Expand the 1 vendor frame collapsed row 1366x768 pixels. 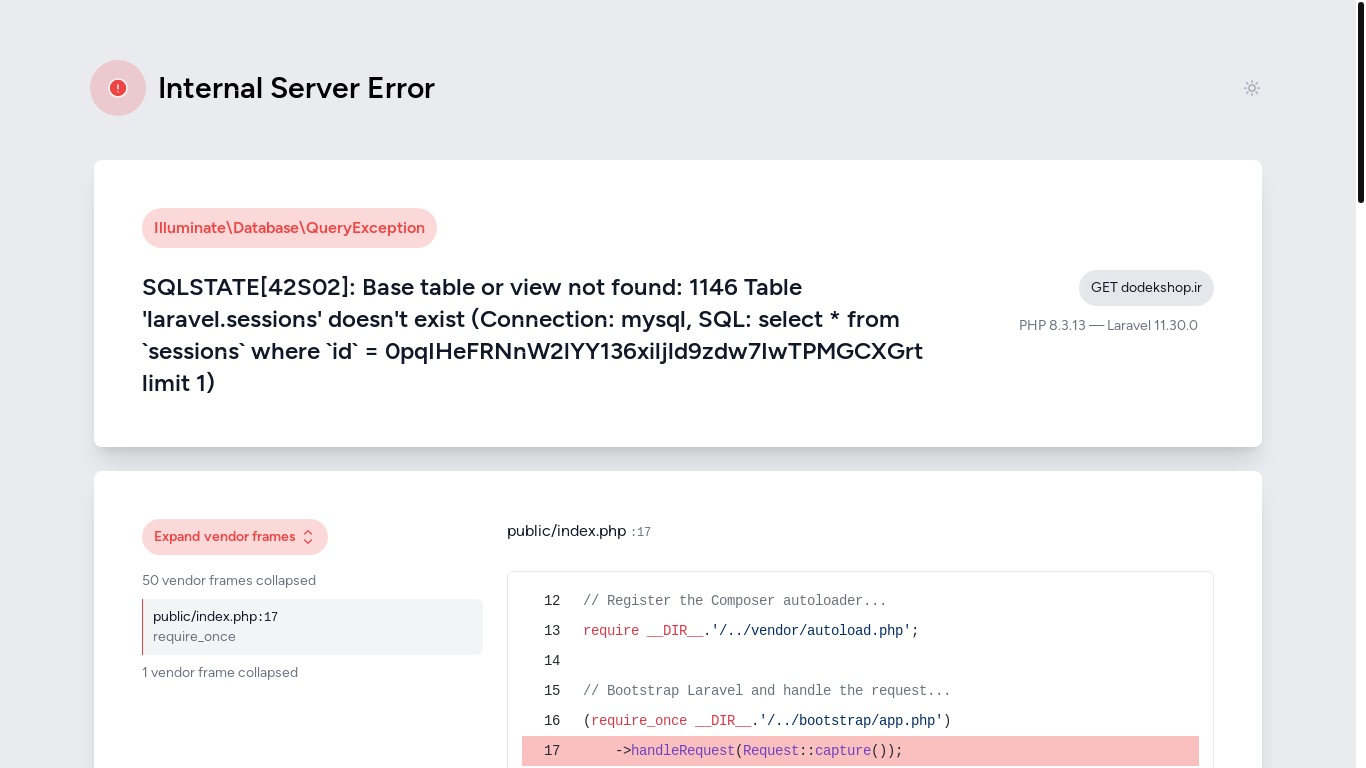coord(220,672)
